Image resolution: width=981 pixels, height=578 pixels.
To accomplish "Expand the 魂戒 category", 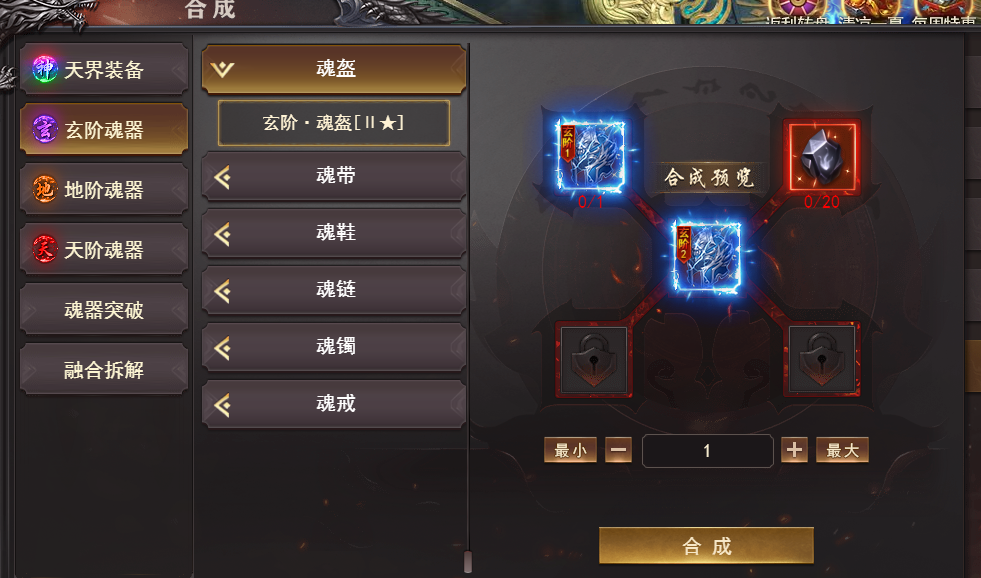I will click(x=333, y=404).
